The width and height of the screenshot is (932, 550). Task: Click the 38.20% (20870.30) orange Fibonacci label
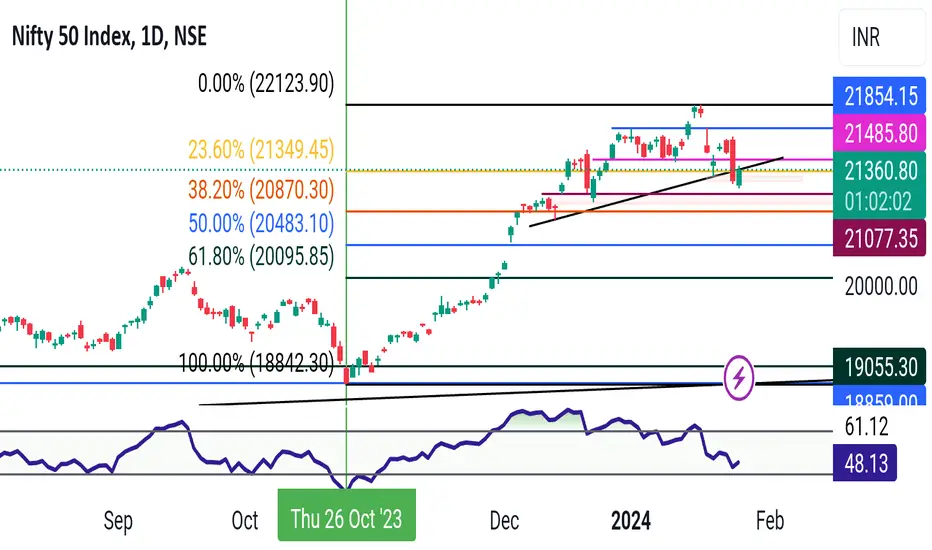coord(261,190)
